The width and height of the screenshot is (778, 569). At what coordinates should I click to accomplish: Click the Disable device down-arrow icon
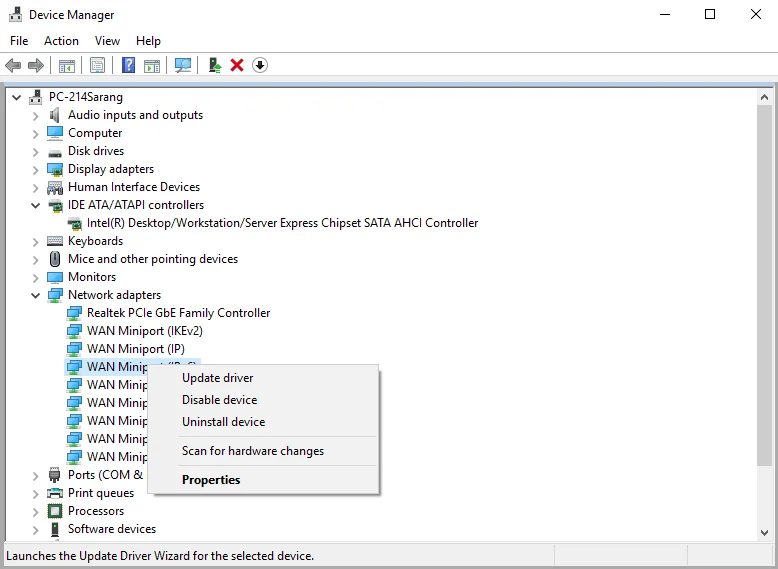click(260, 65)
